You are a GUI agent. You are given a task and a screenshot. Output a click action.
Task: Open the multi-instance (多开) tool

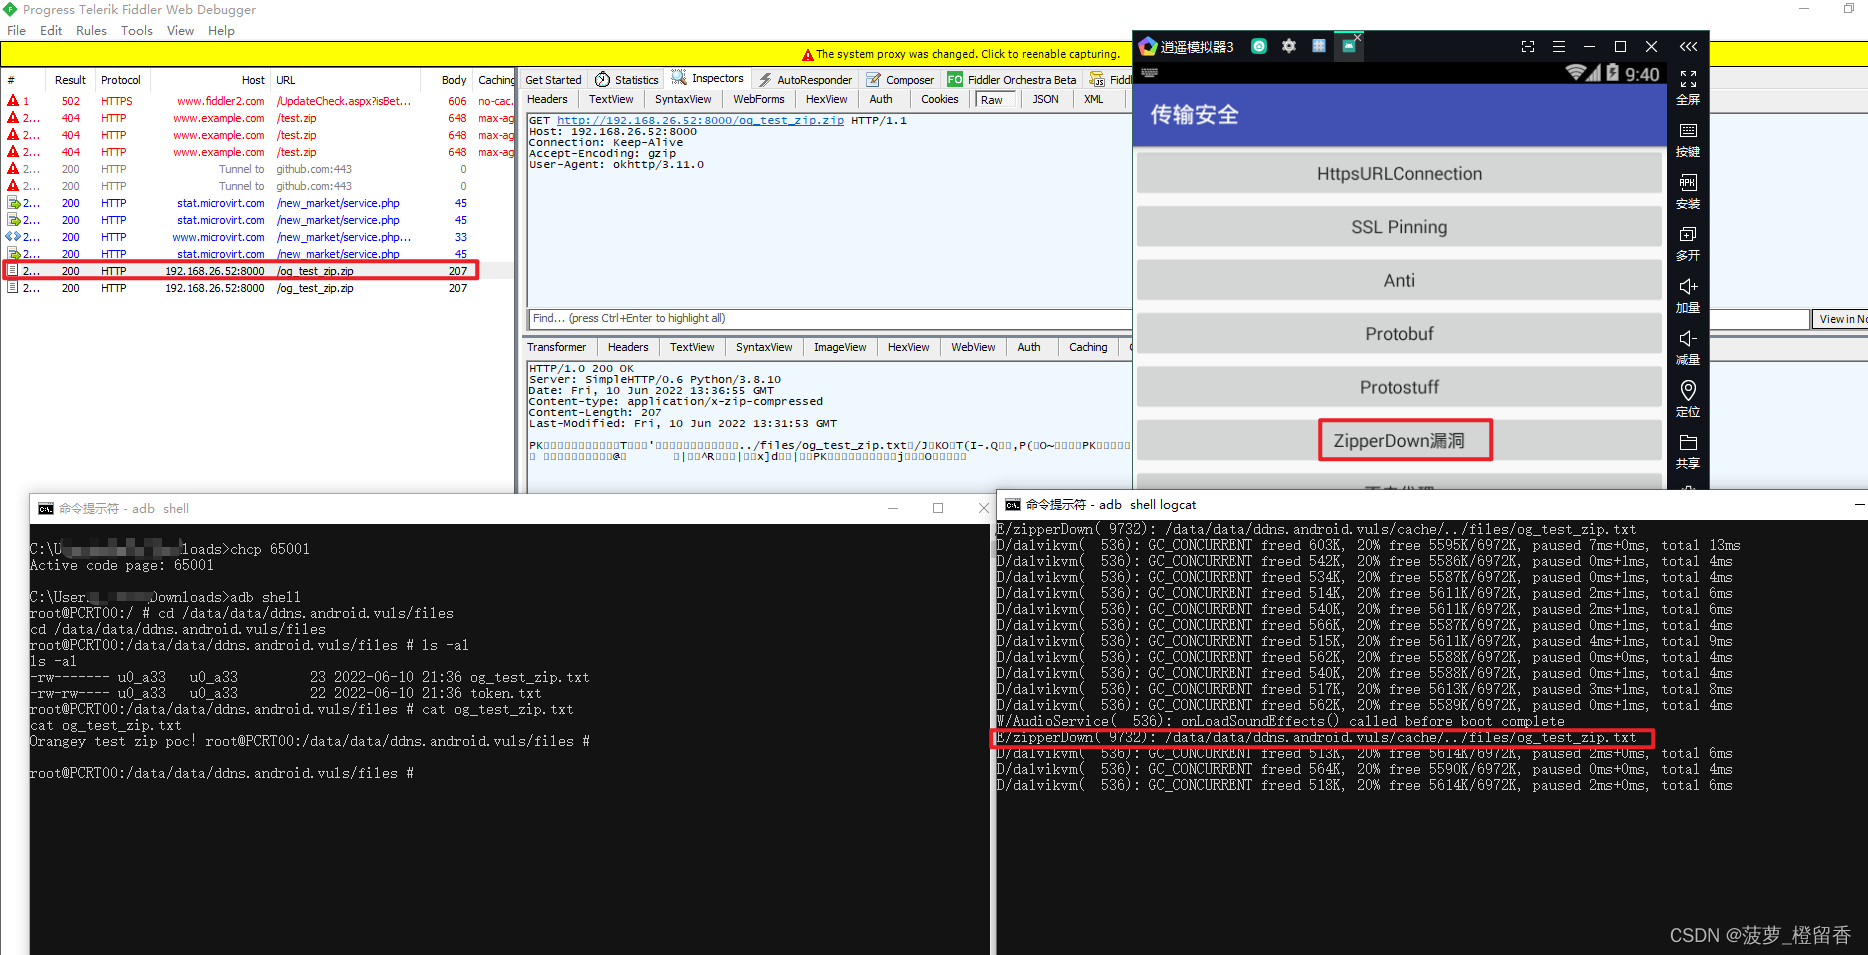(x=1688, y=243)
